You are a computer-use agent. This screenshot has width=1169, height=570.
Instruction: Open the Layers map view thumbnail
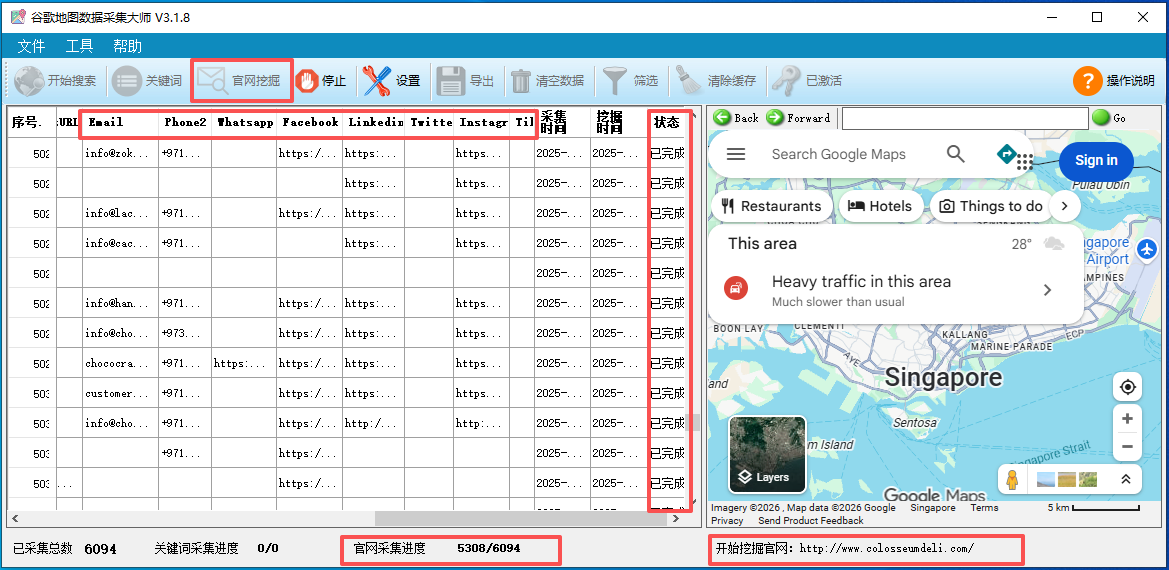click(767, 455)
